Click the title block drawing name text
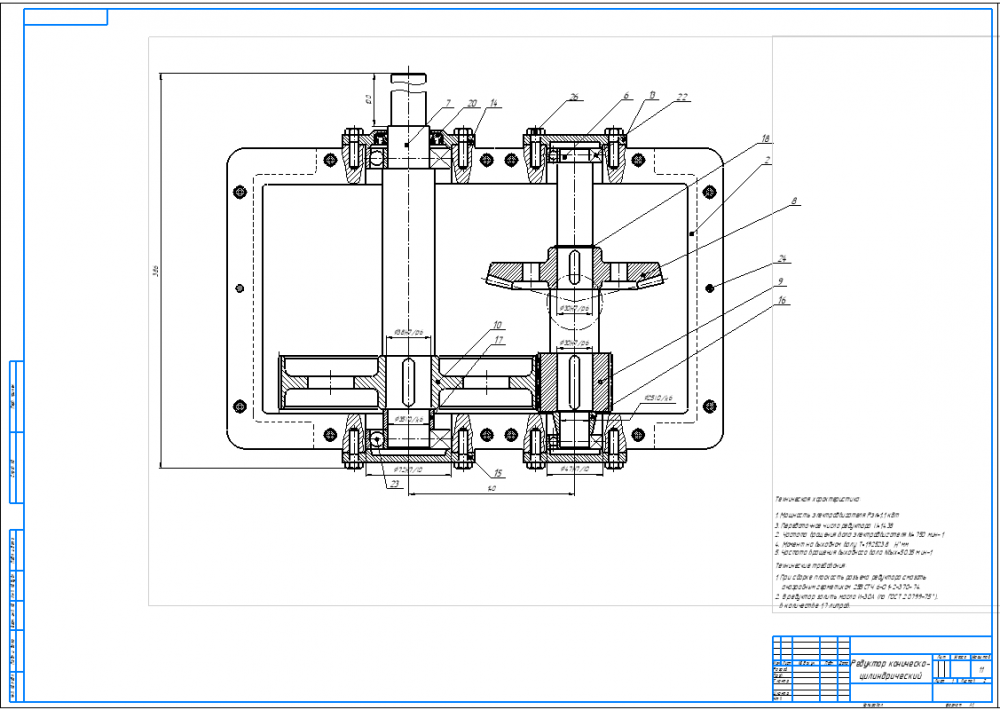This screenshot has width=1000, height=710. (891, 670)
